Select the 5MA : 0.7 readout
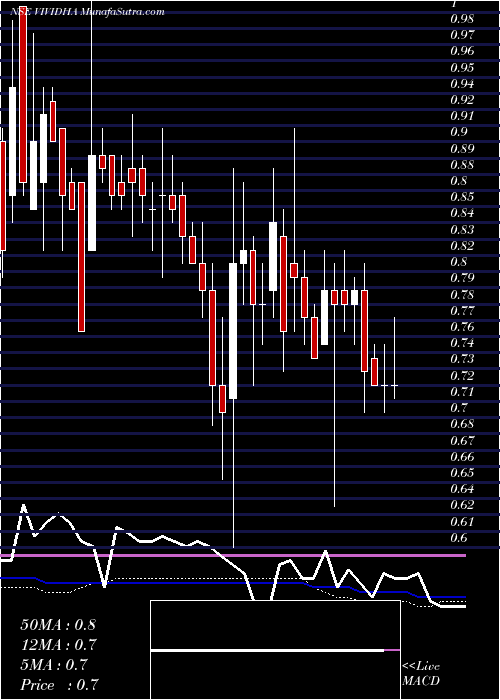Viewport: 500px width, 700px height. [55, 665]
